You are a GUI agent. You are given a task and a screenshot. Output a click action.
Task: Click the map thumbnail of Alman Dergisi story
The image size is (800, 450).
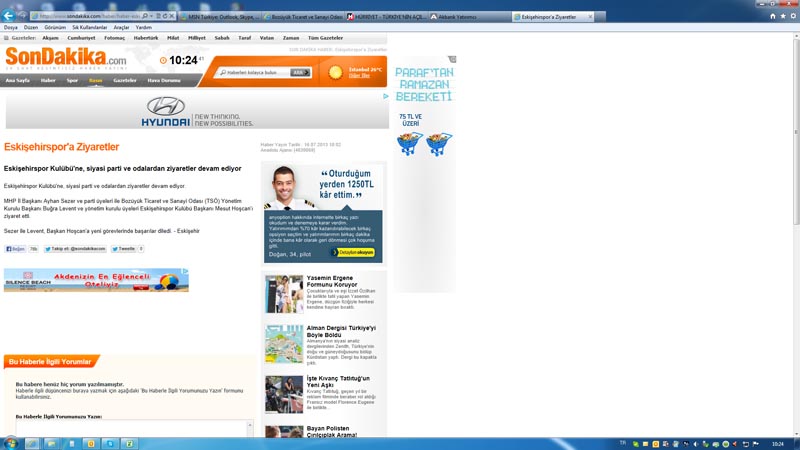pos(284,344)
